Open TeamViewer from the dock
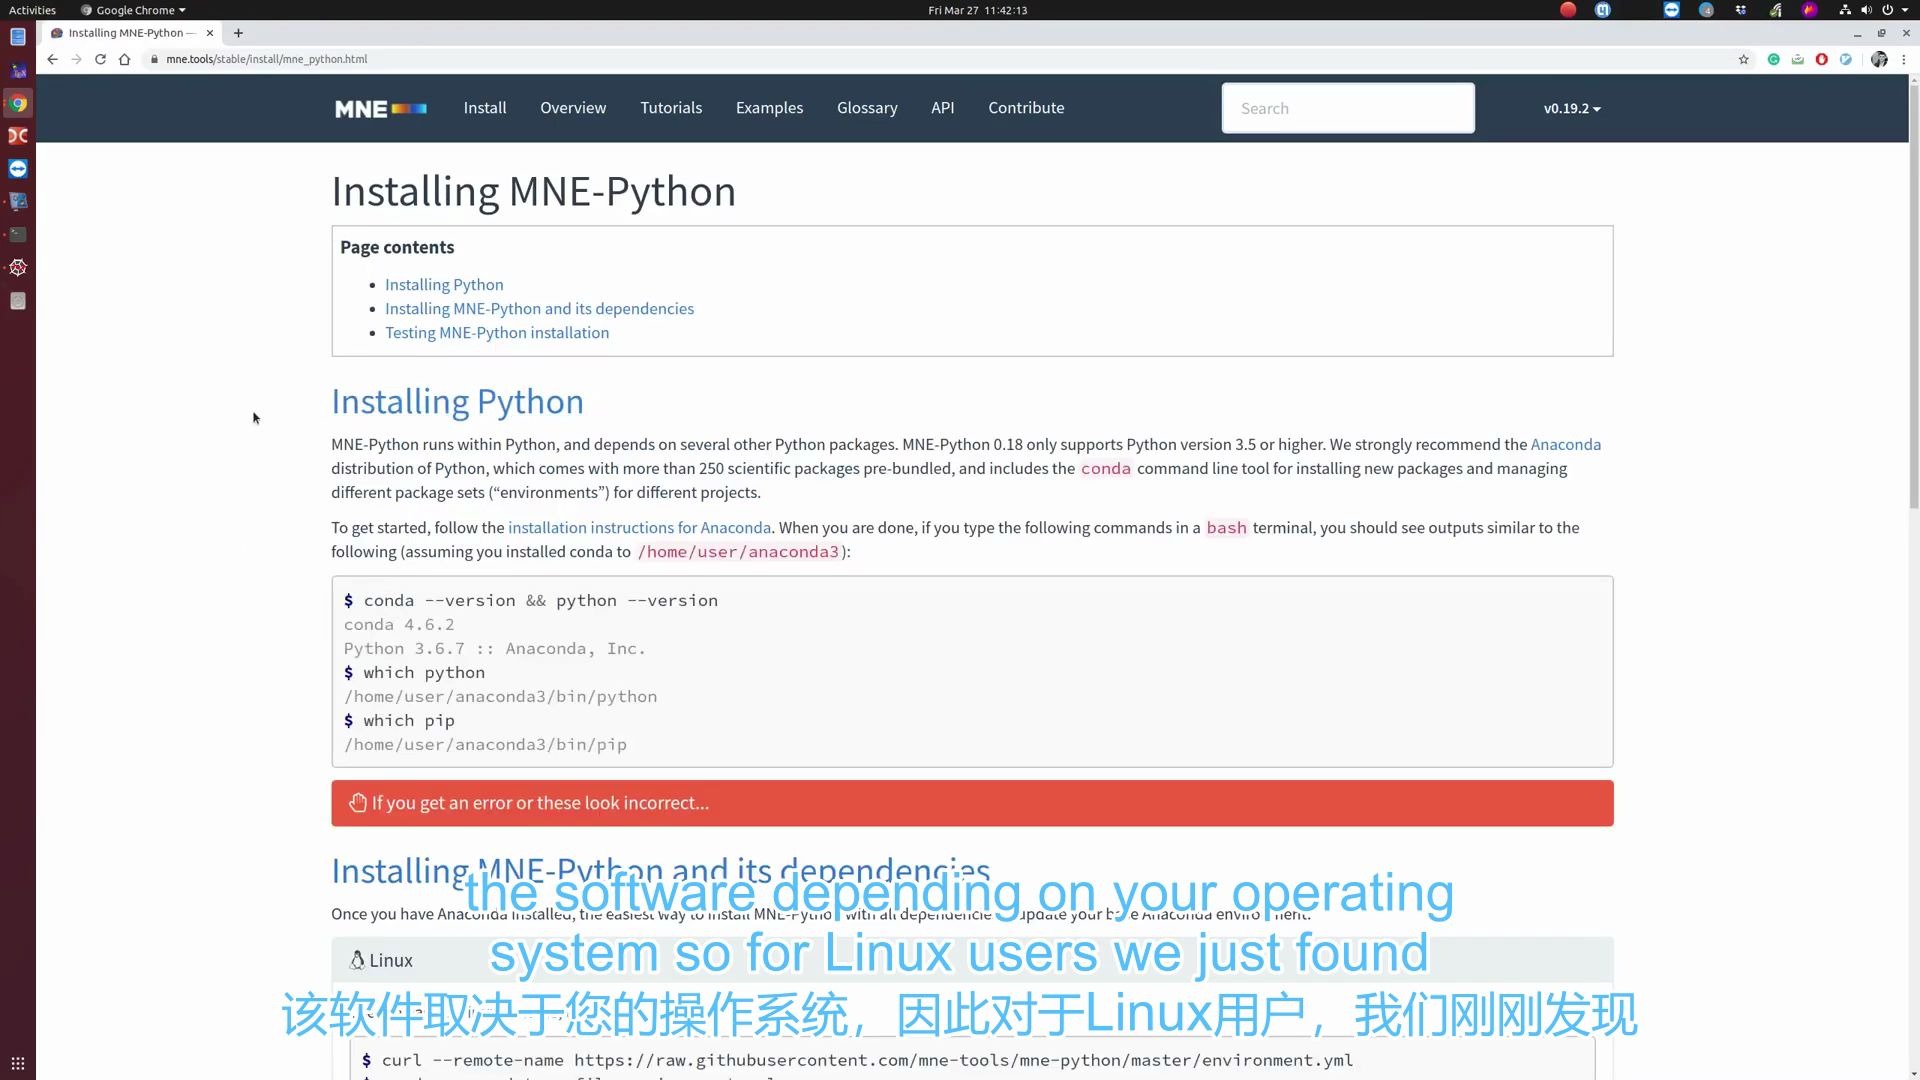The width and height of the screenshot is (1920, 1080). point(18,168)
